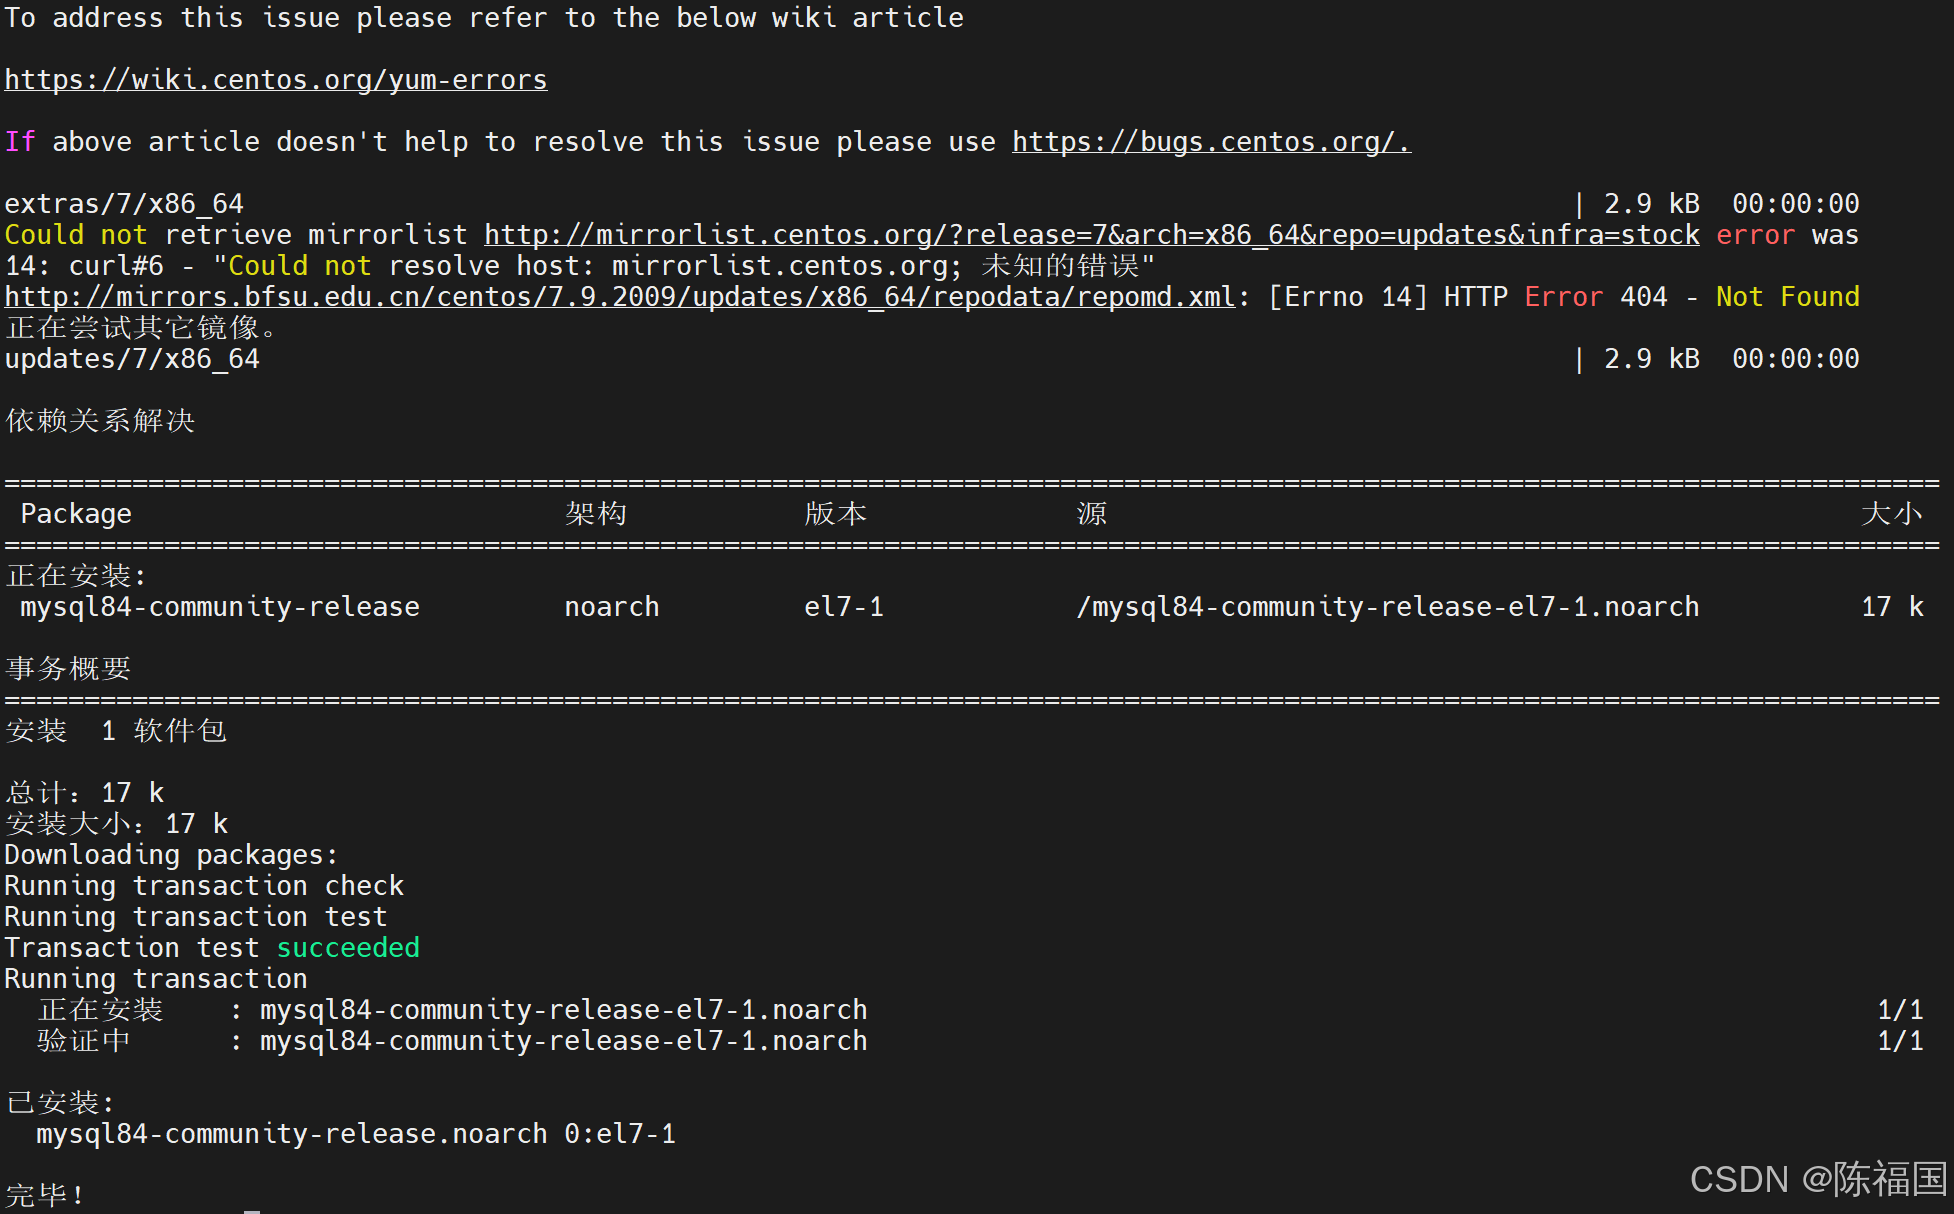Image resolution: width=1954 pixels, height=1214 pixels.
Task: Click the '大小' column header
Action: click(x=1892, y=514)
